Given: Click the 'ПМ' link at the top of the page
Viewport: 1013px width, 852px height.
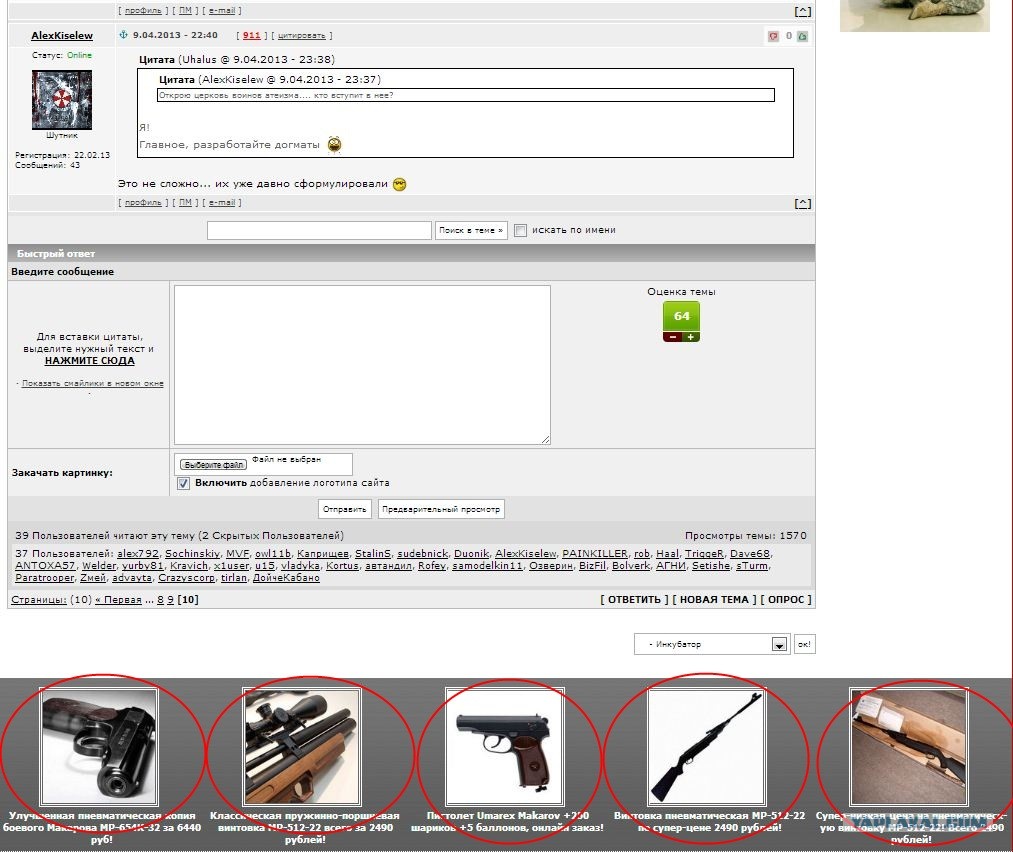Looking at the screenshot, I should click(185, 10).
